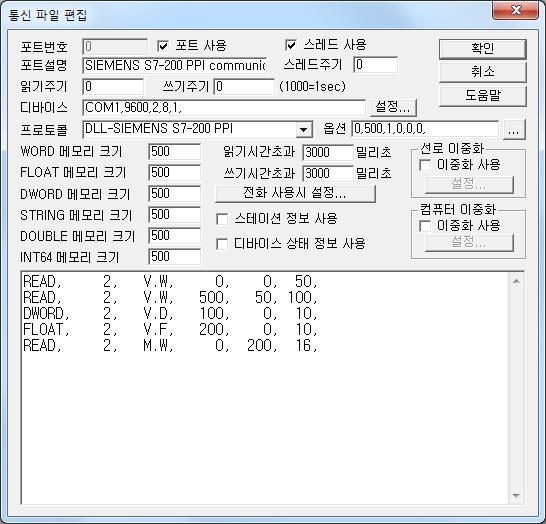Focus the 포트설명 text field
546x524 pixels.
pyautogui.click(x=175, y=65)
